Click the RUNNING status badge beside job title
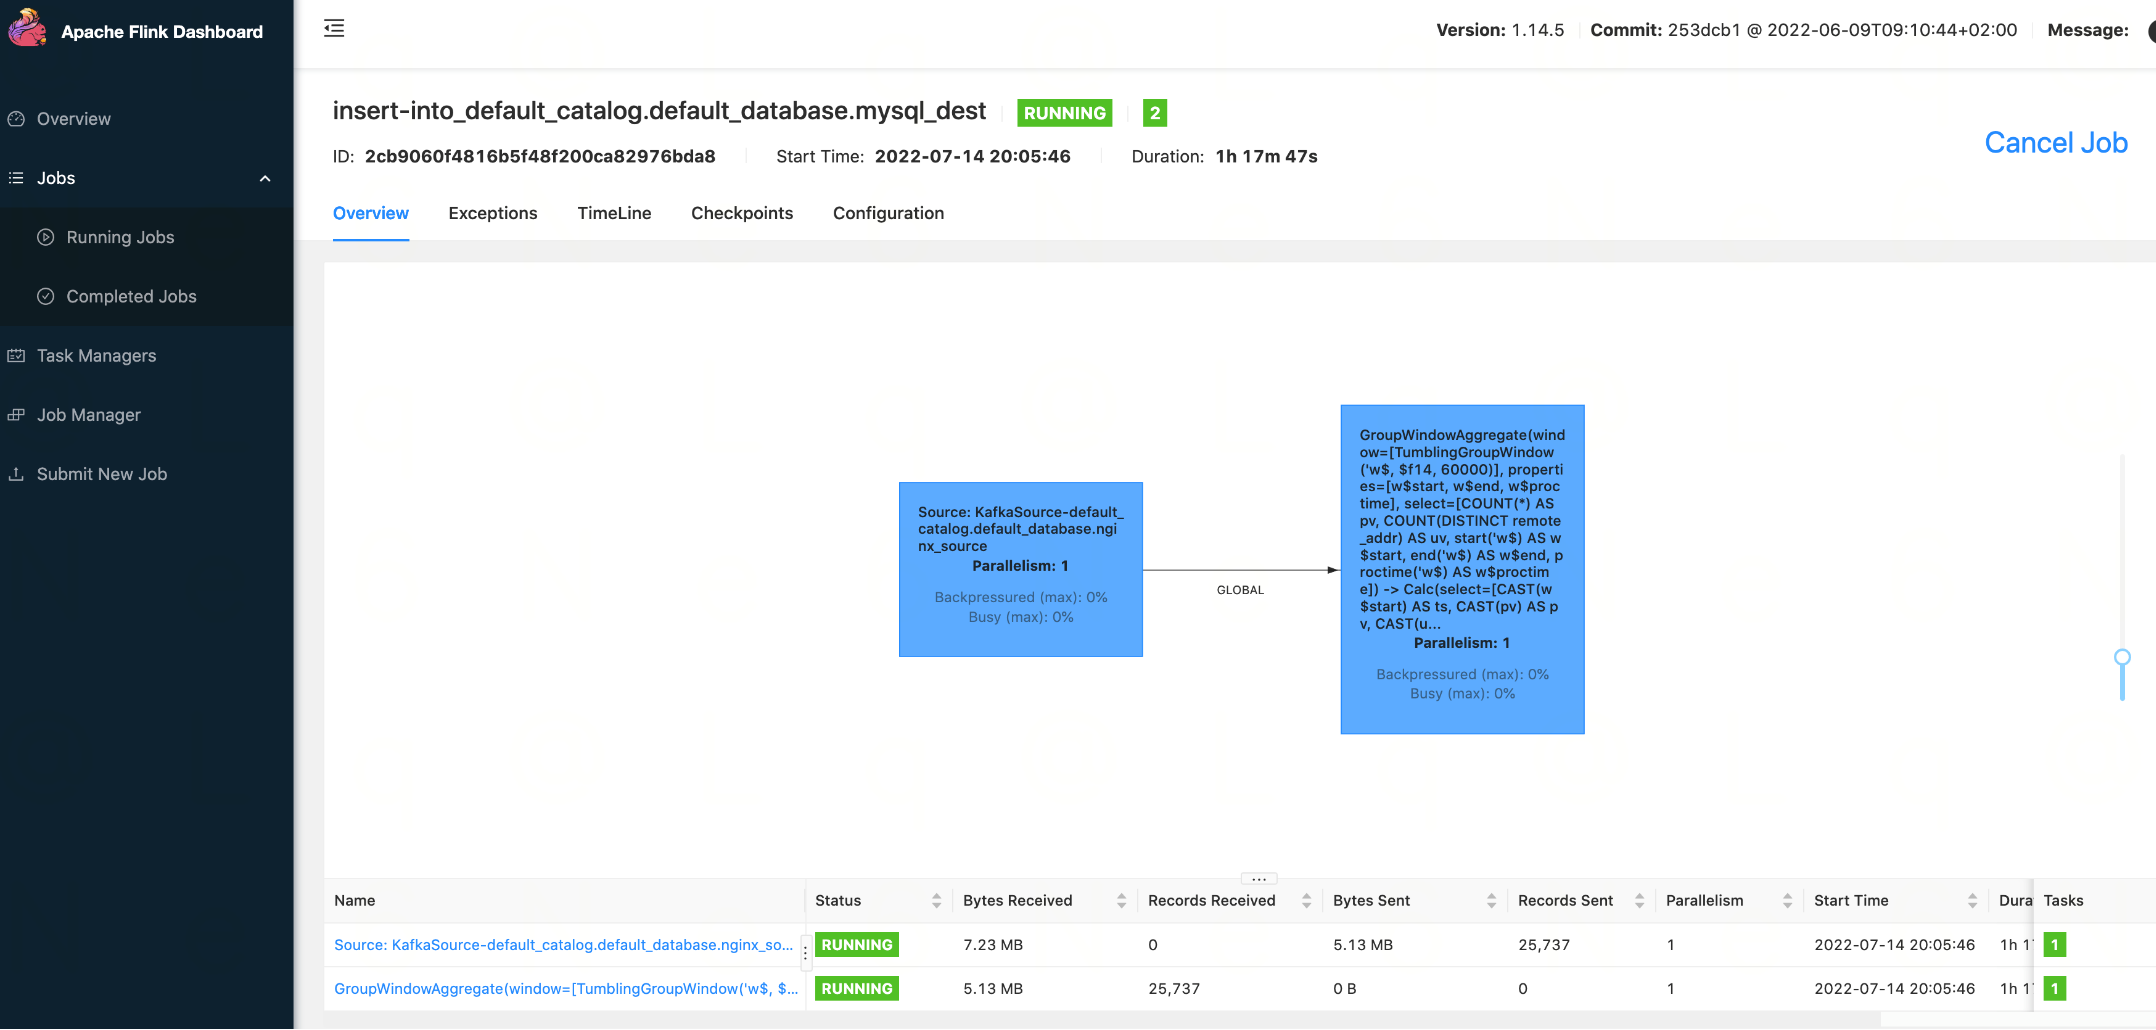 1065,113
